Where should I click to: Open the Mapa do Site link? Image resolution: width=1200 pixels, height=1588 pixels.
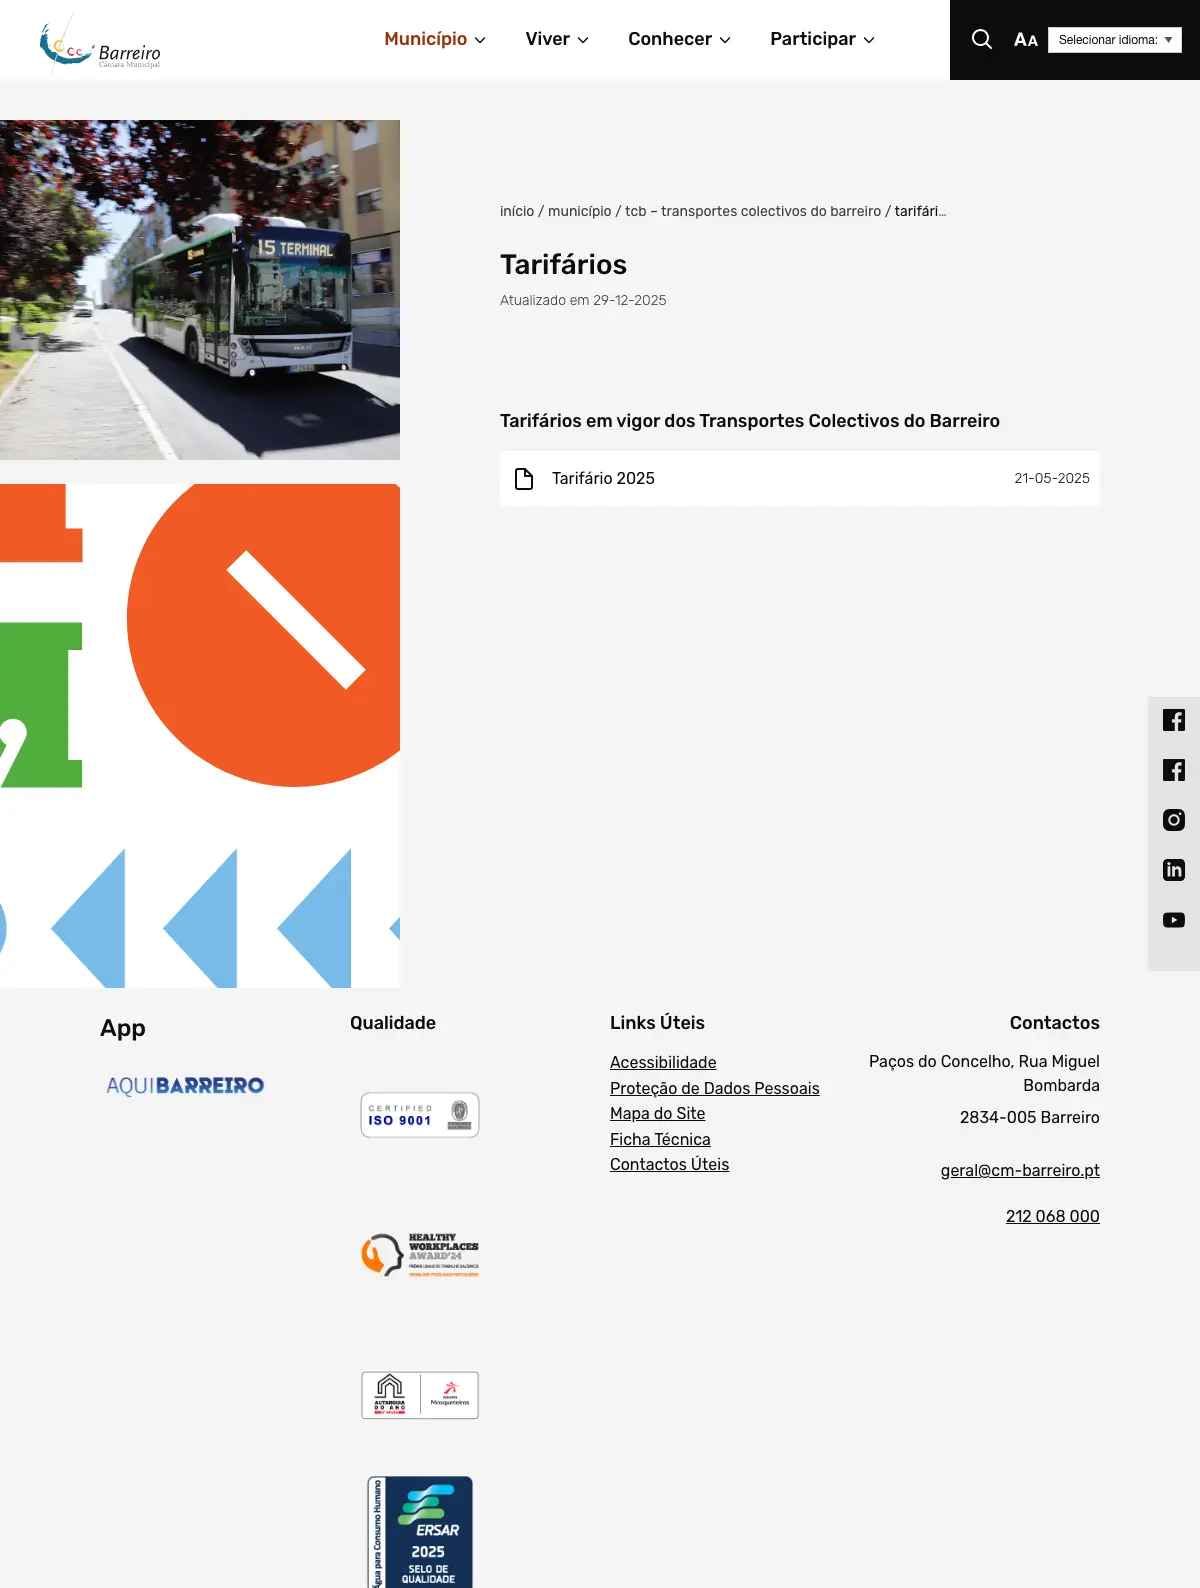(x=658, y=1113)
